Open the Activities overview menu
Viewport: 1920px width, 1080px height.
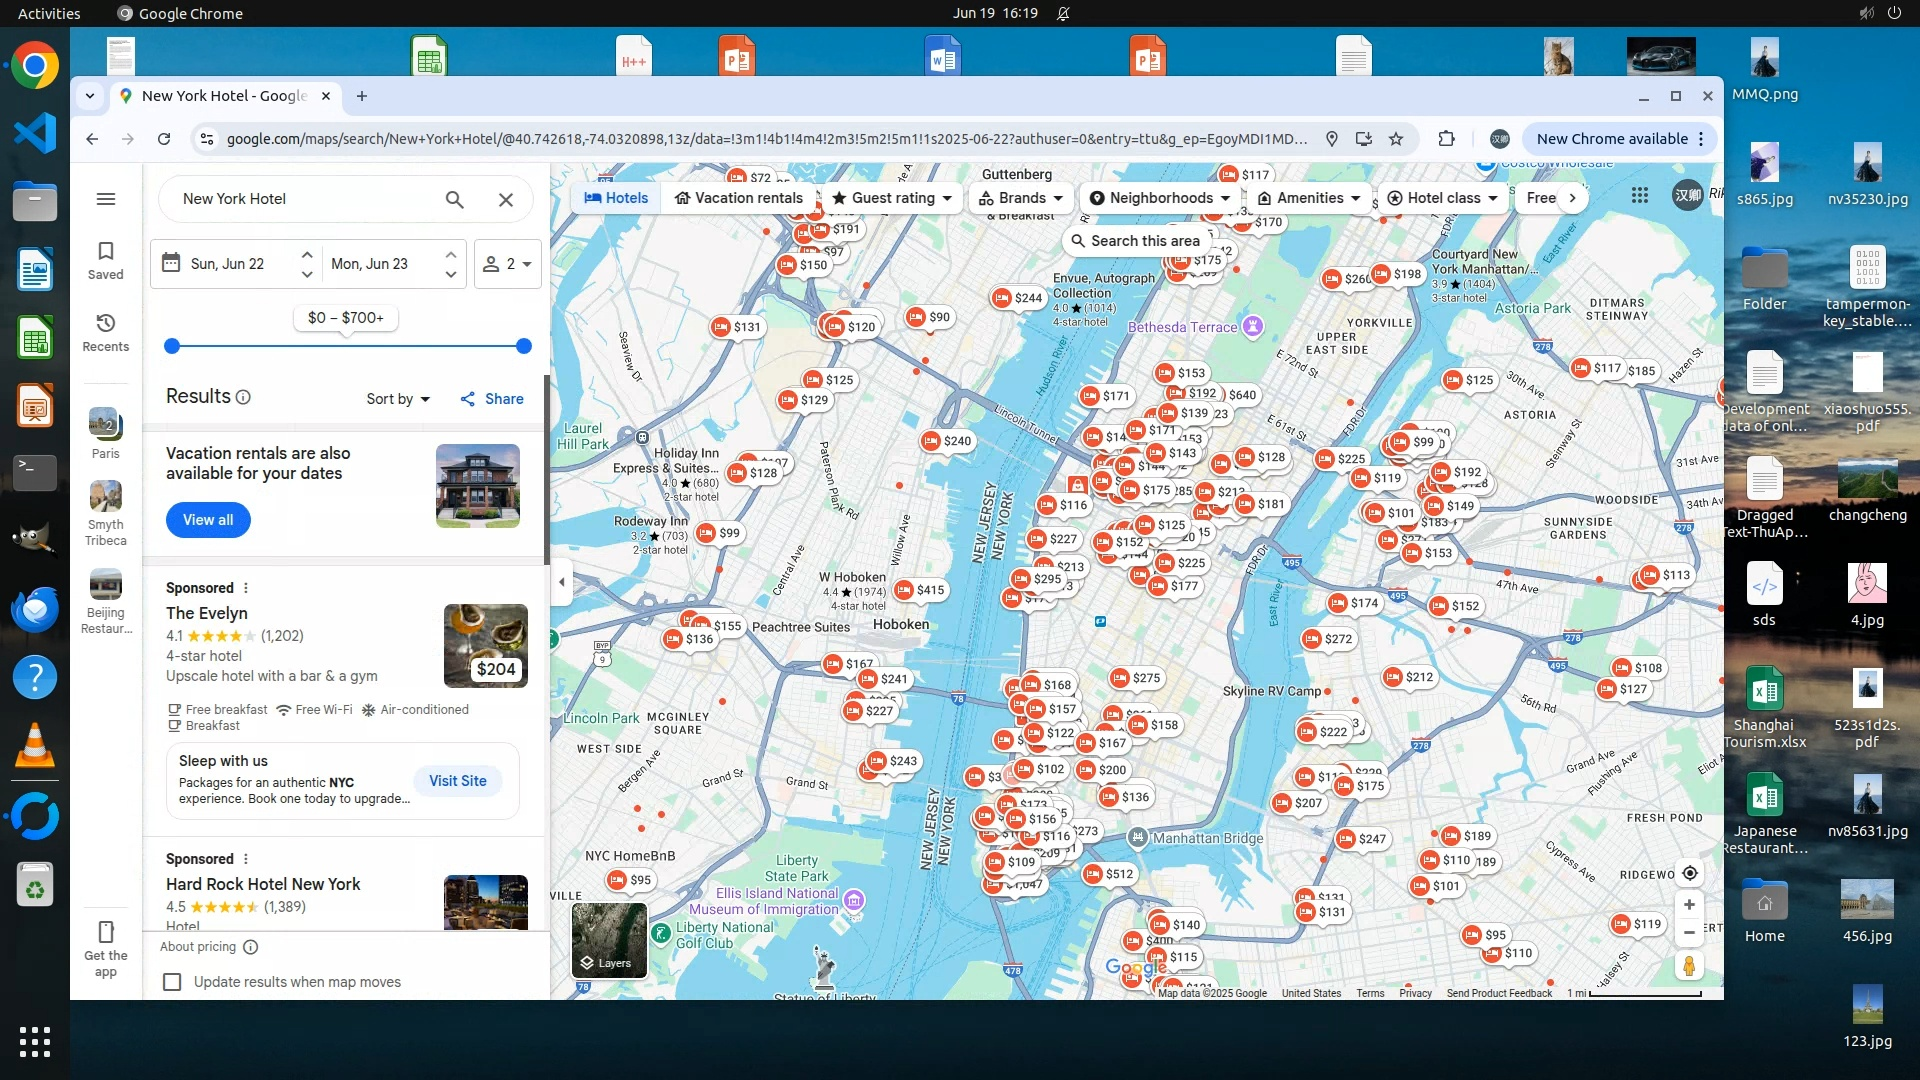coord(49,13)
